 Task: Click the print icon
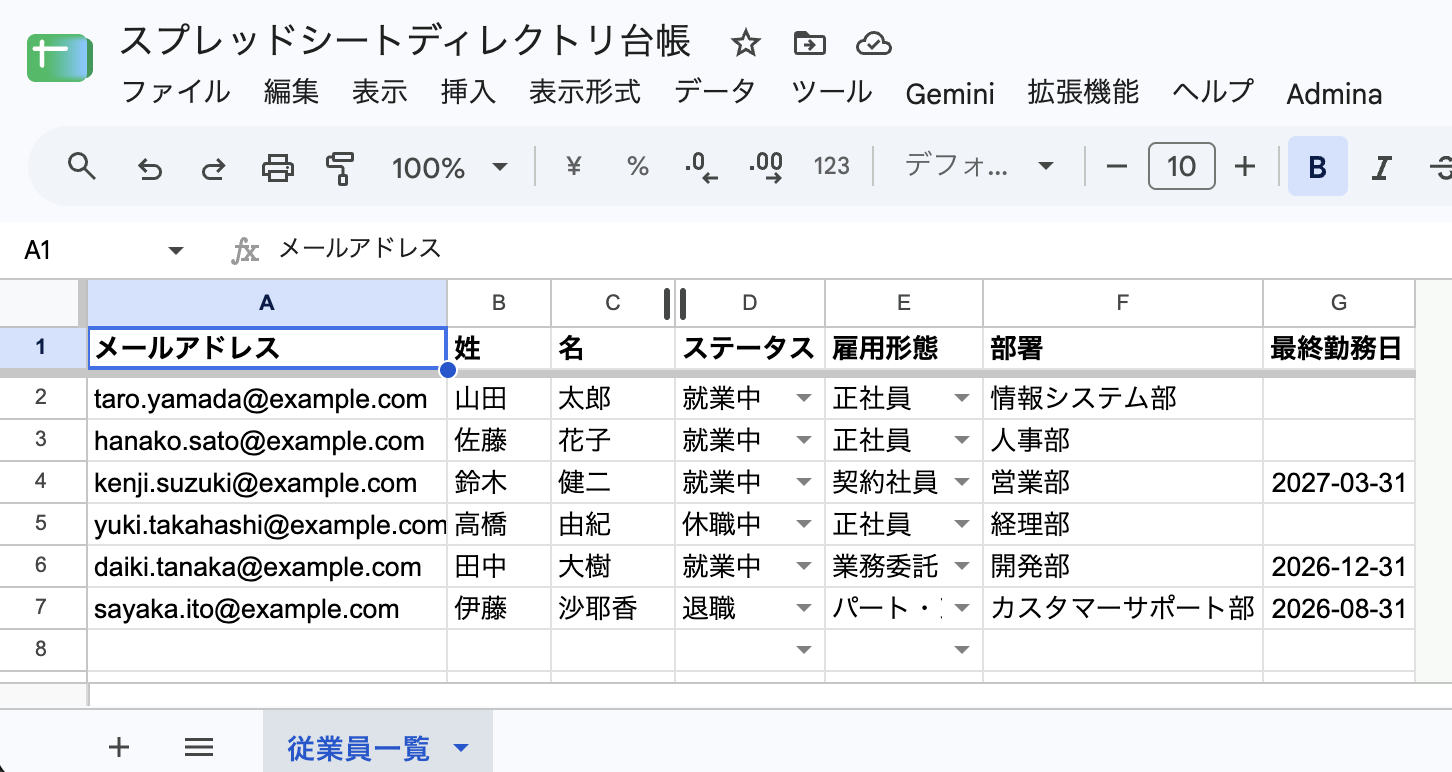tap(277, 167)
